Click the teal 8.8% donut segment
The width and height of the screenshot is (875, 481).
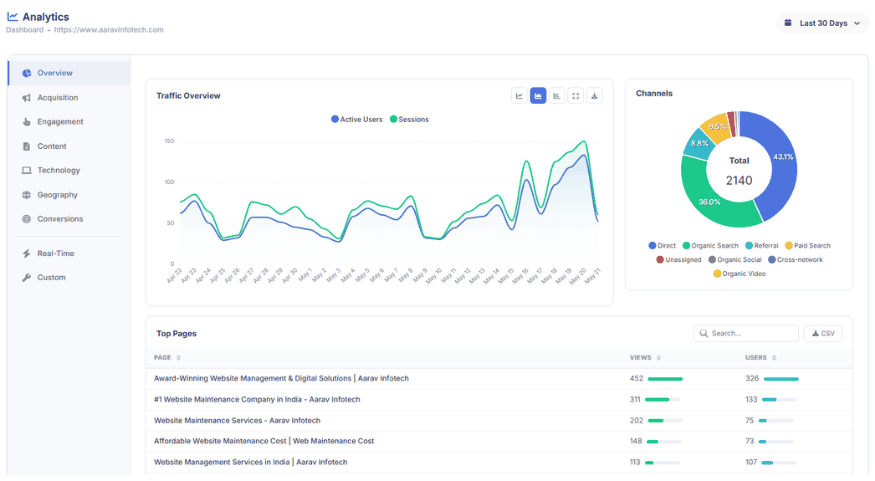point(698,143)
